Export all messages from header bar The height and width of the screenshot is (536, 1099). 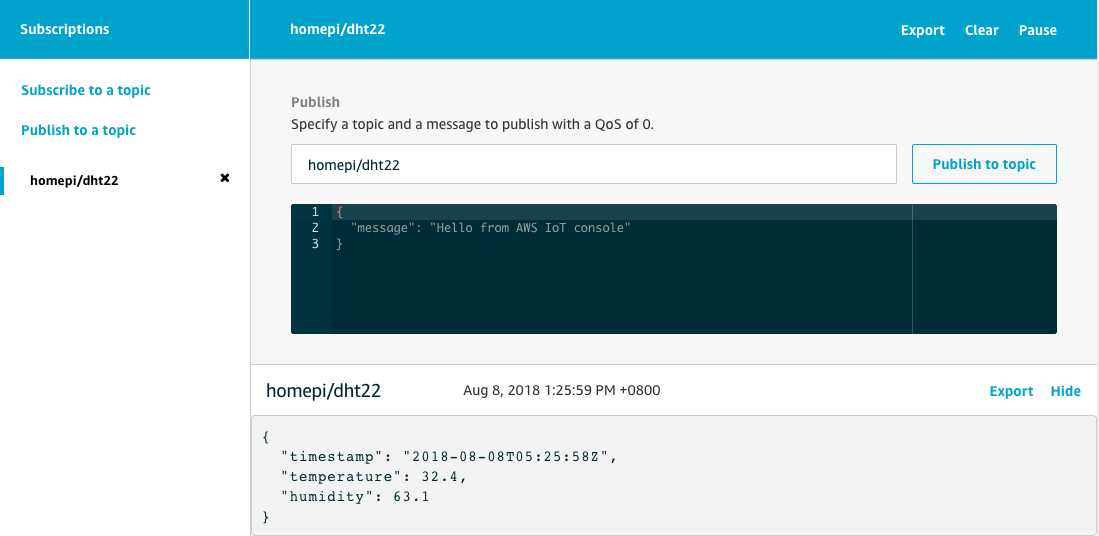(922, 30)
